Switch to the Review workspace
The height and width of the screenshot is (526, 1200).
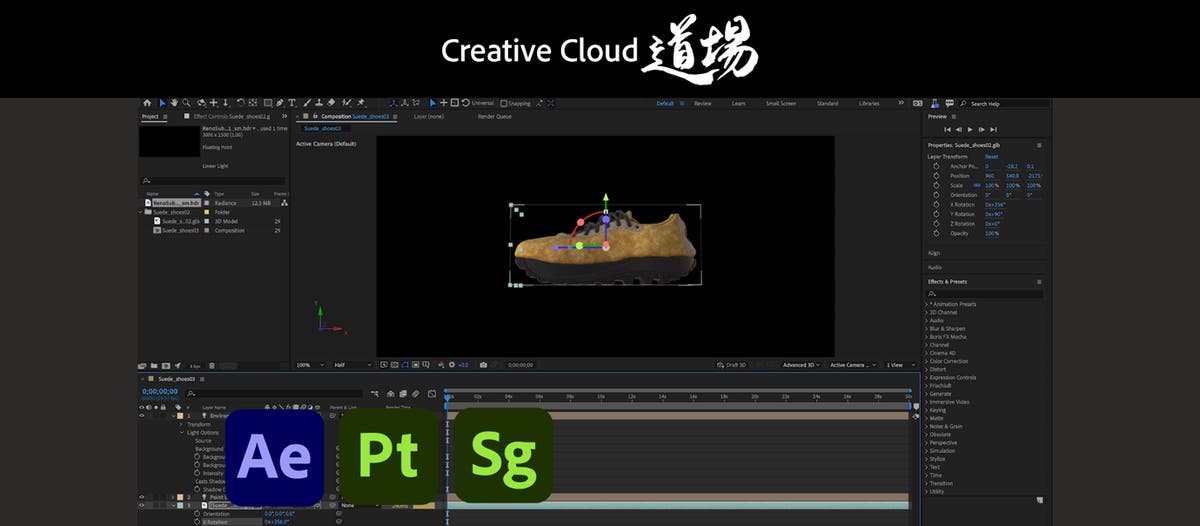[x=702, y=103]
